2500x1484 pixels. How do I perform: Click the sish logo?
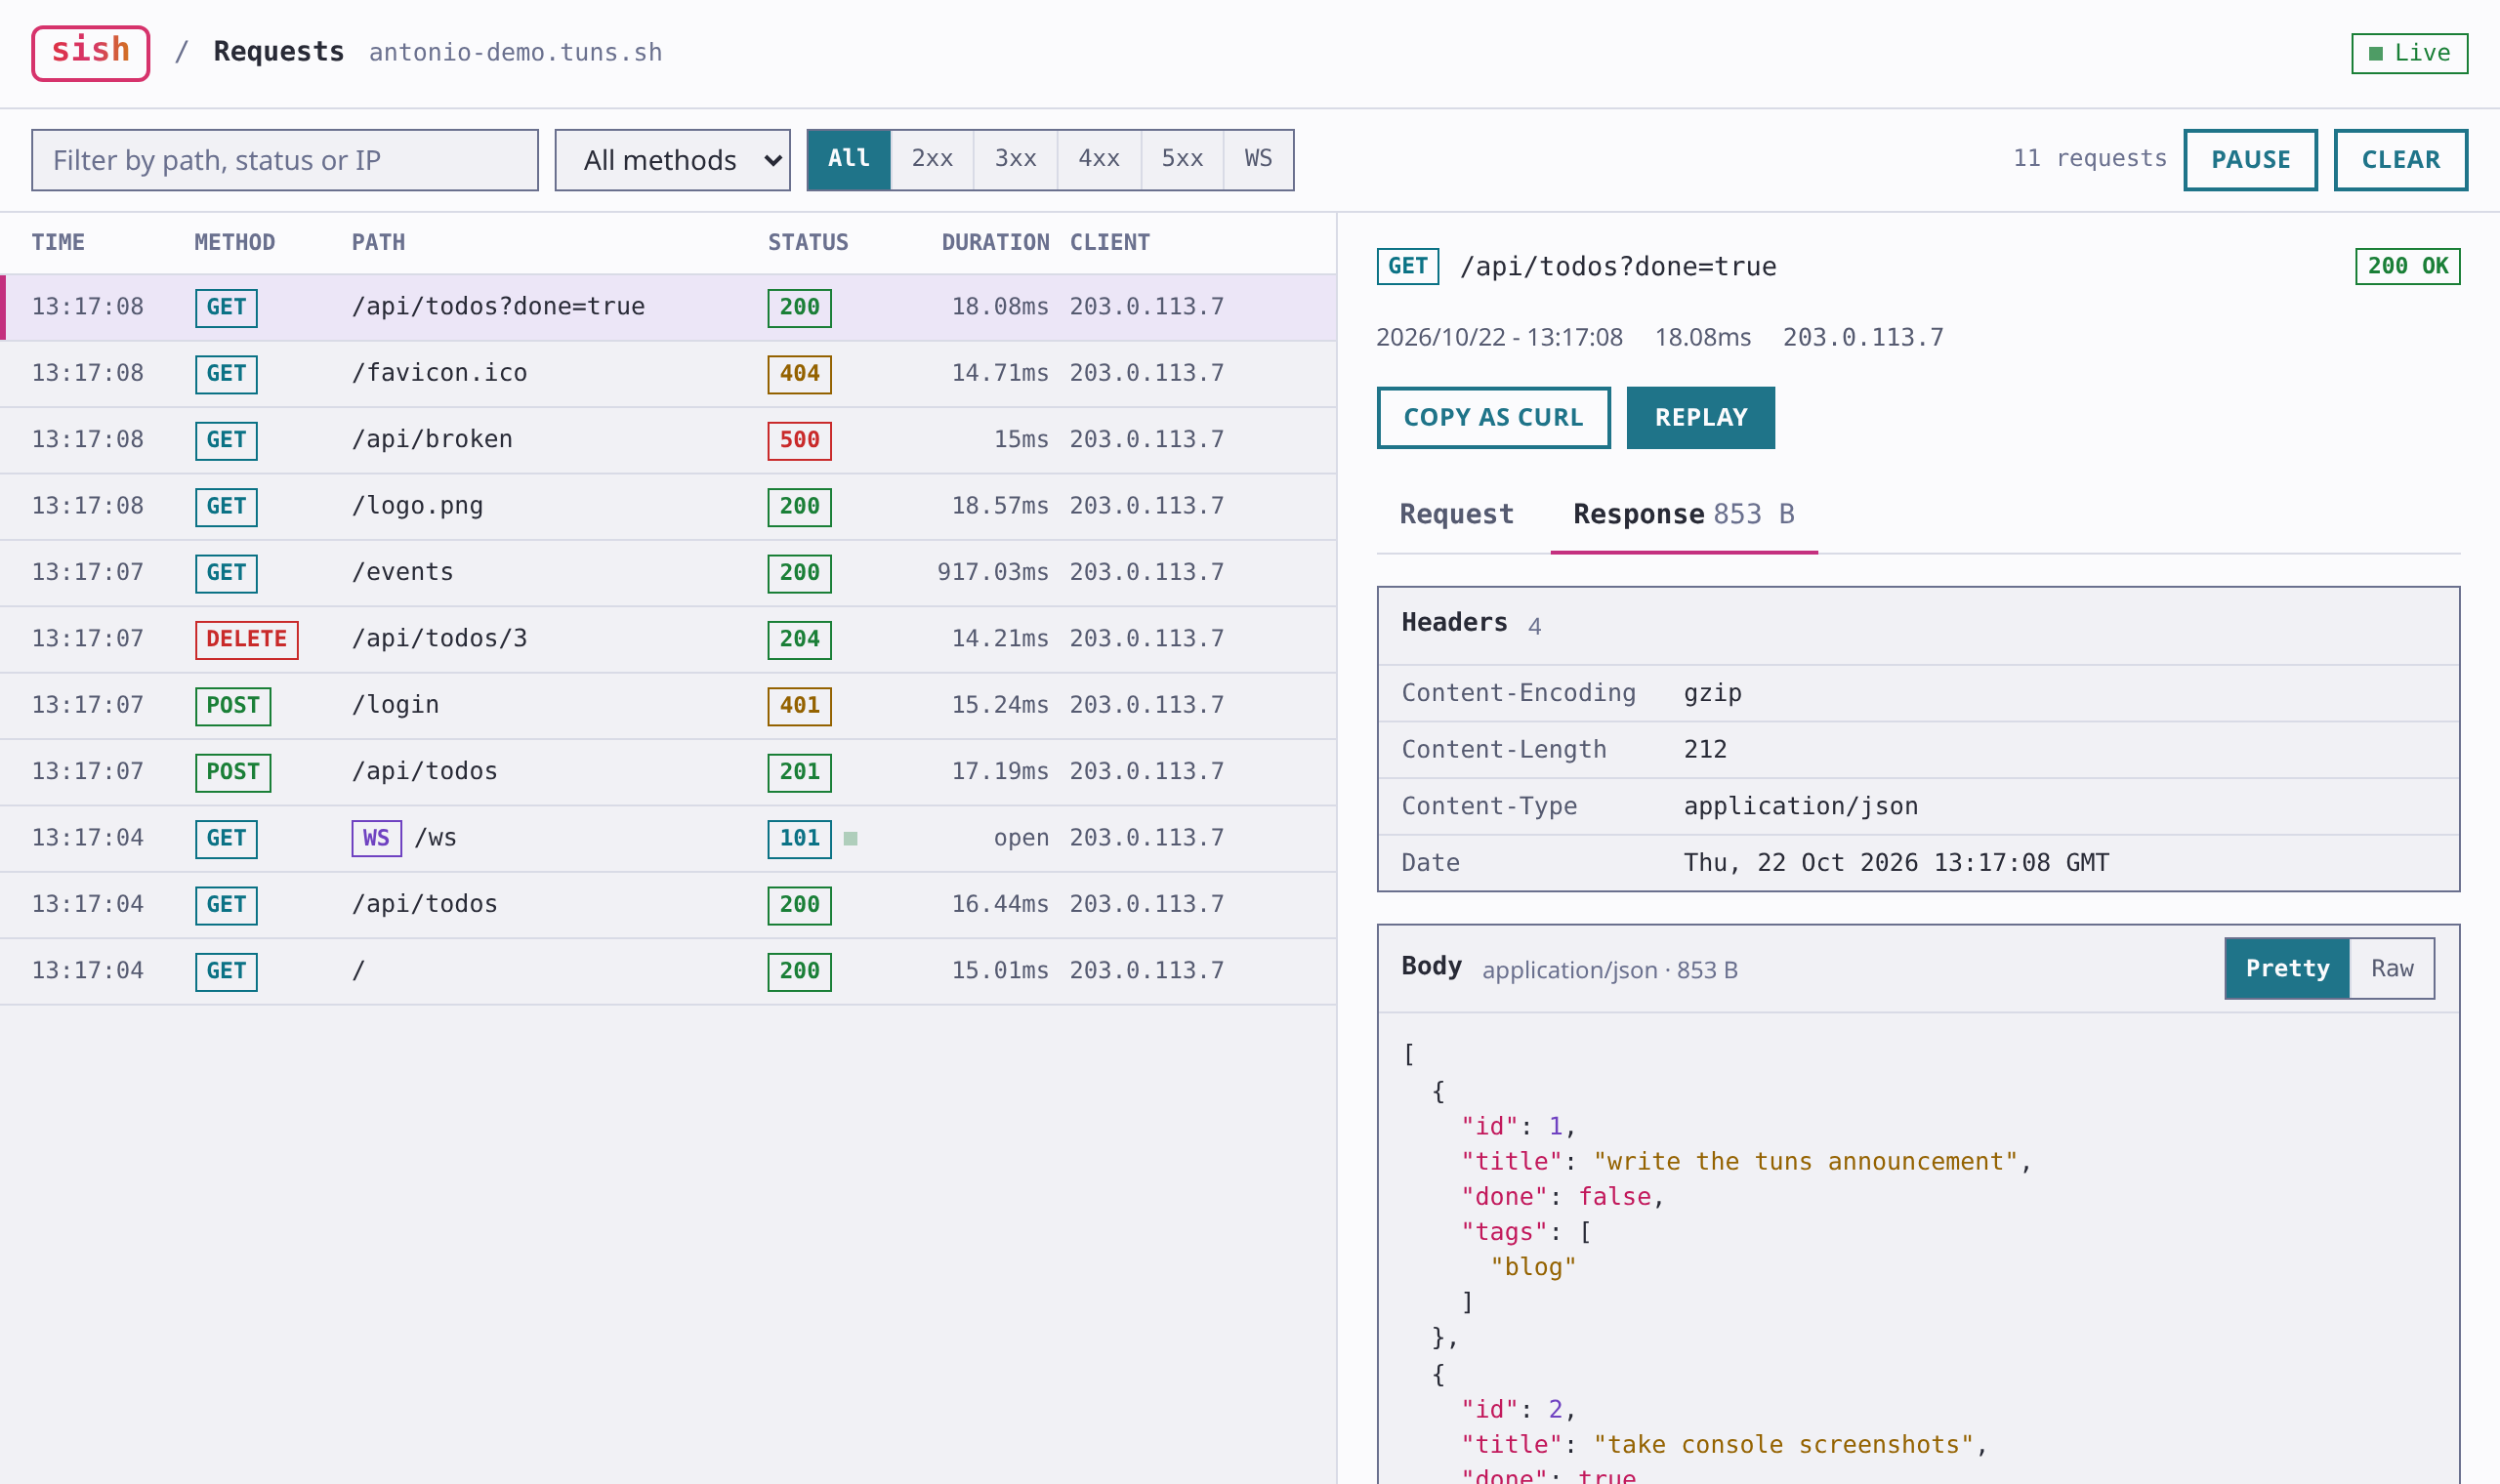(90, 52)
